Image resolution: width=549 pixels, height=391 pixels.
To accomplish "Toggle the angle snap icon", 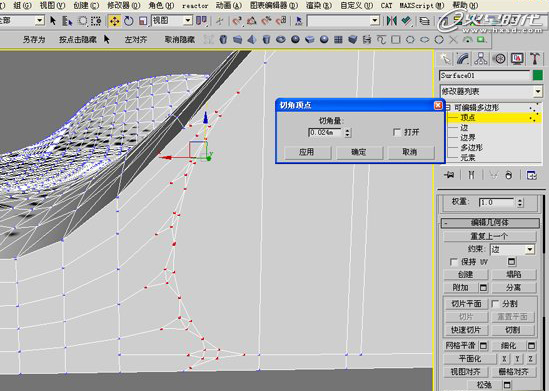I will pos(251,21).
